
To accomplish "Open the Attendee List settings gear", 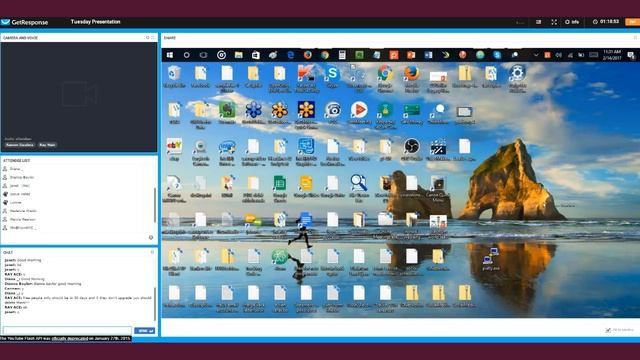I will 151,237.
